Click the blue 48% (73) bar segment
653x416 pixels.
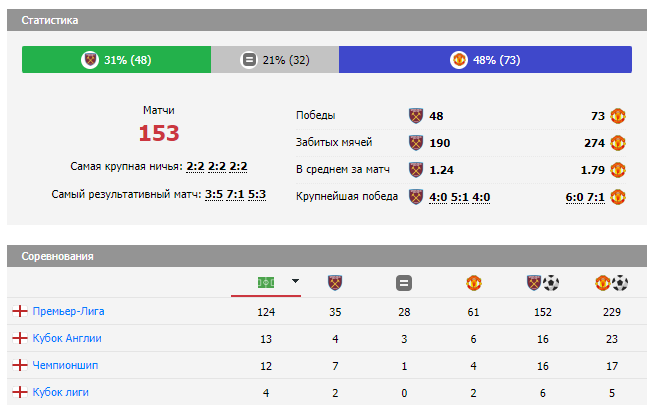coord(485,60)
